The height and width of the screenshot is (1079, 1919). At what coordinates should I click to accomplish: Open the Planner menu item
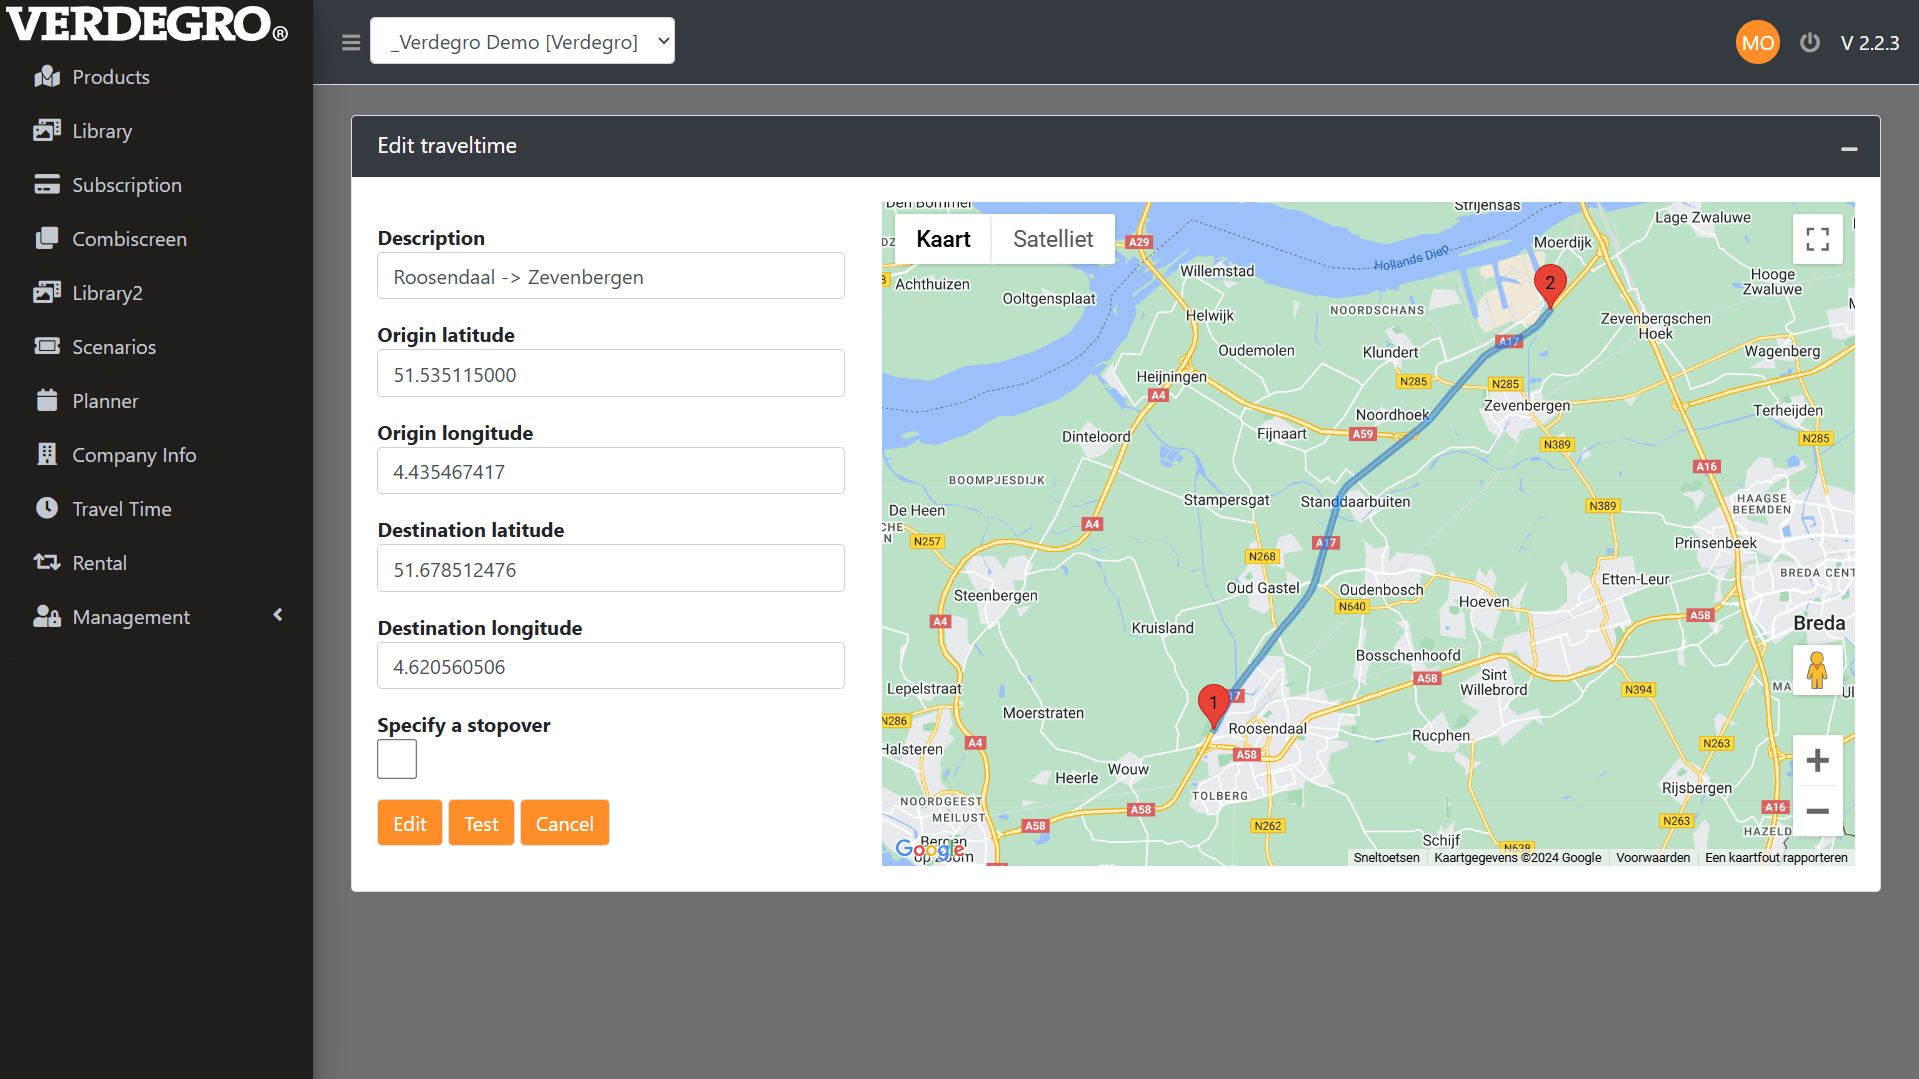click(x=105, y=401)
